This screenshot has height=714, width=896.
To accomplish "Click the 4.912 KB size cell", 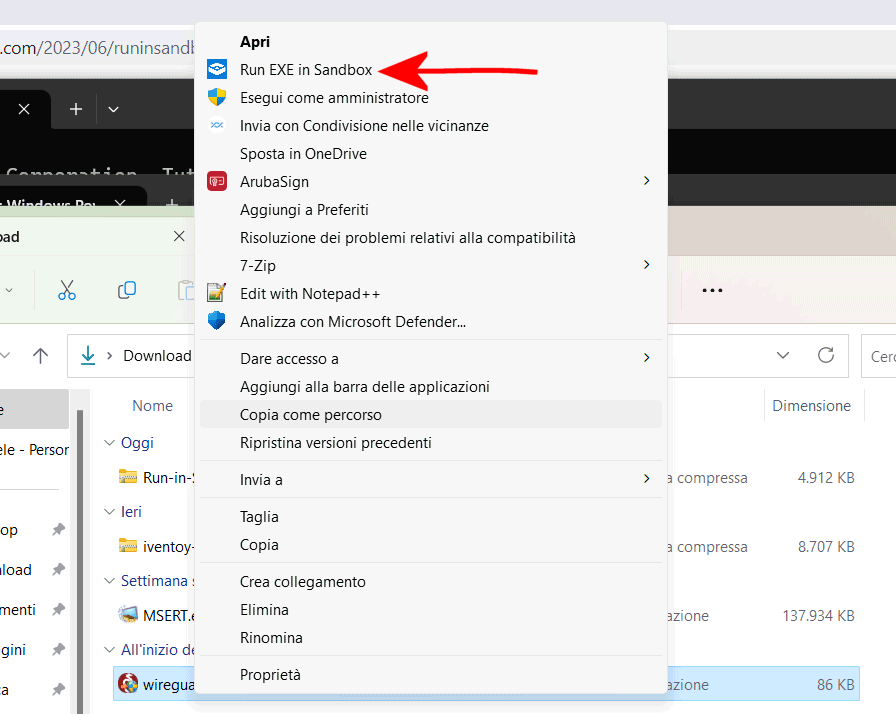I will (x=826, y=478).
